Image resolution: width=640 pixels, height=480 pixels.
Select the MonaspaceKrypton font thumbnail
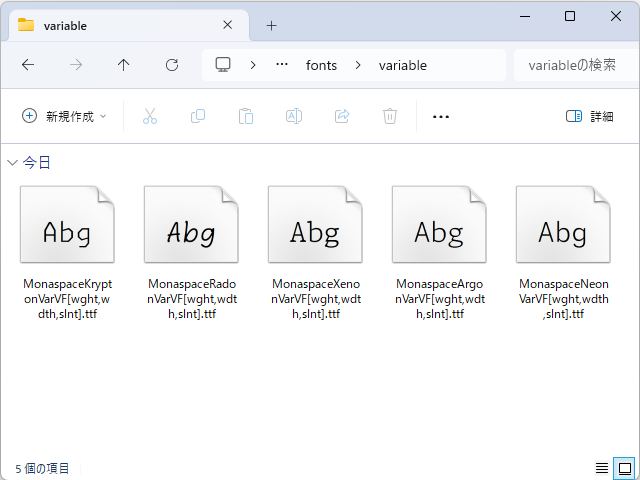click(67, 224)
